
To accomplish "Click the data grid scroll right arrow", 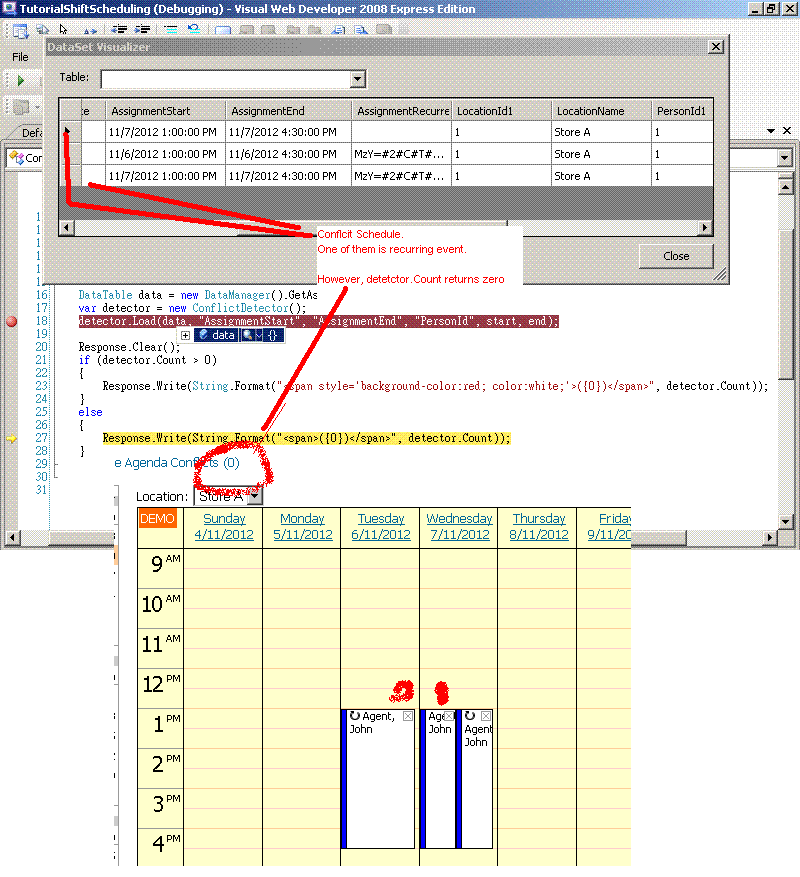I will [705, 228].
